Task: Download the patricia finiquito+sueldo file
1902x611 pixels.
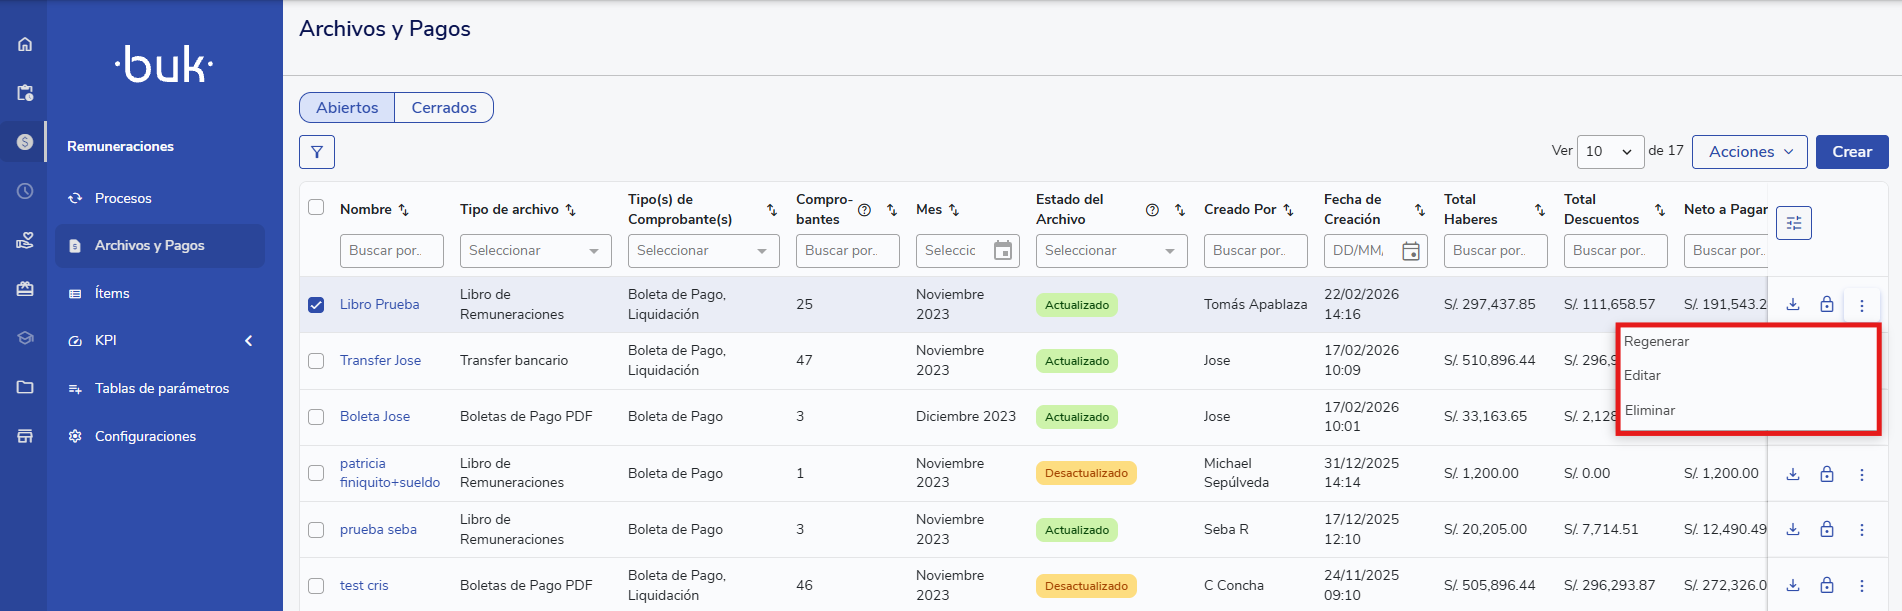Action: [x=1793, y=474]
